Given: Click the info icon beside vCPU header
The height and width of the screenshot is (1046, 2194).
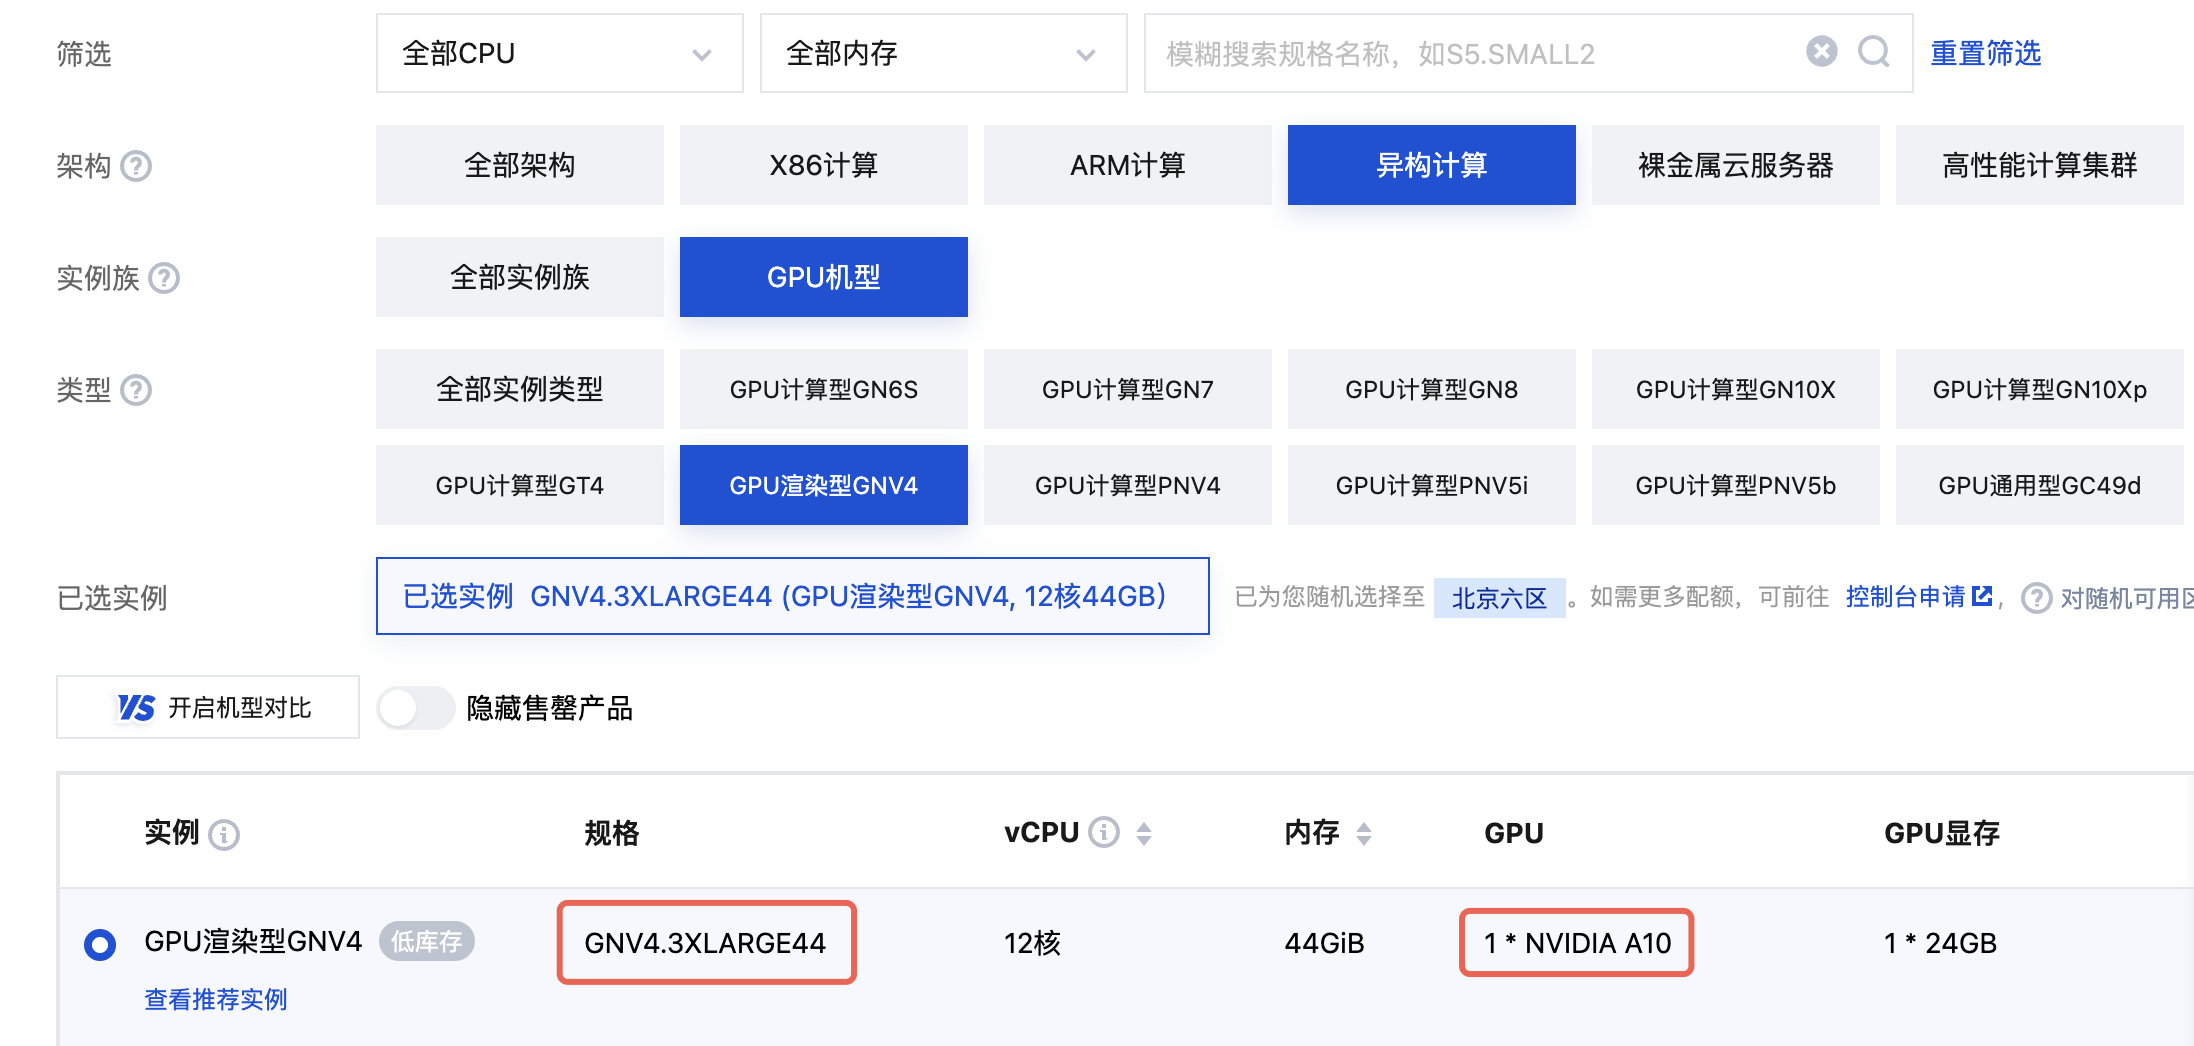Looking at the screenshot, I should tap(1104, 832).
